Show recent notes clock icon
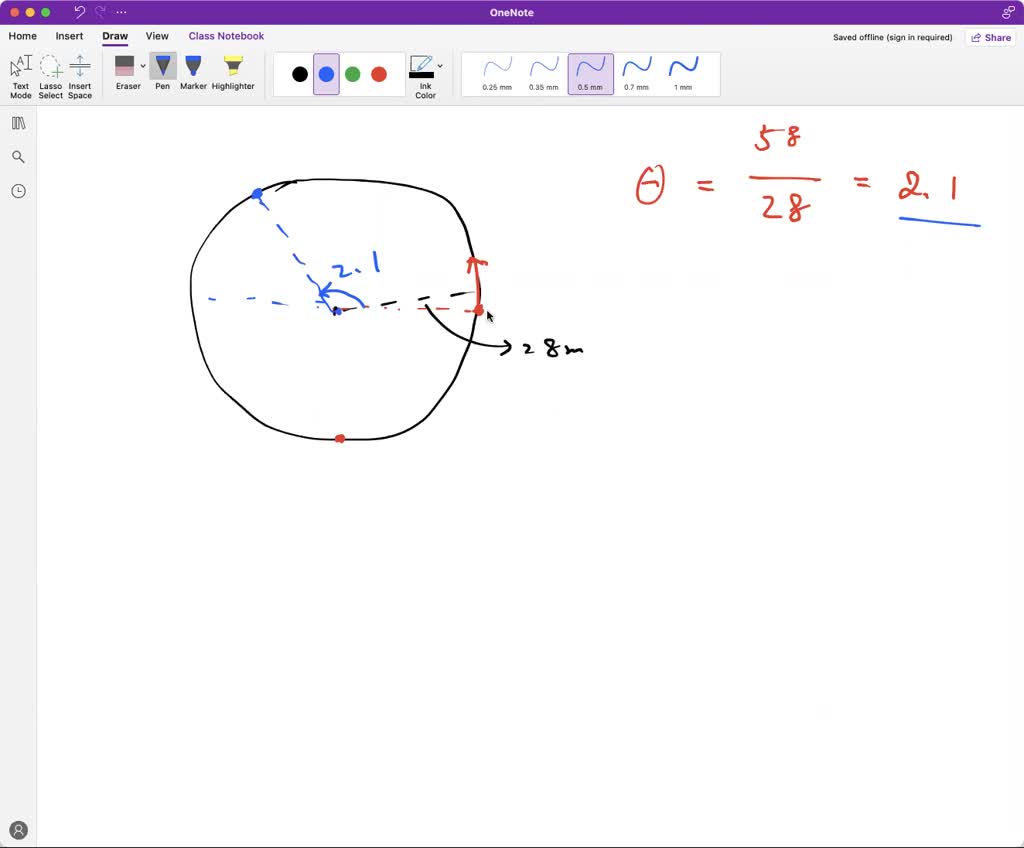This screenshot has height=848, width=1024. pos(18,191)
